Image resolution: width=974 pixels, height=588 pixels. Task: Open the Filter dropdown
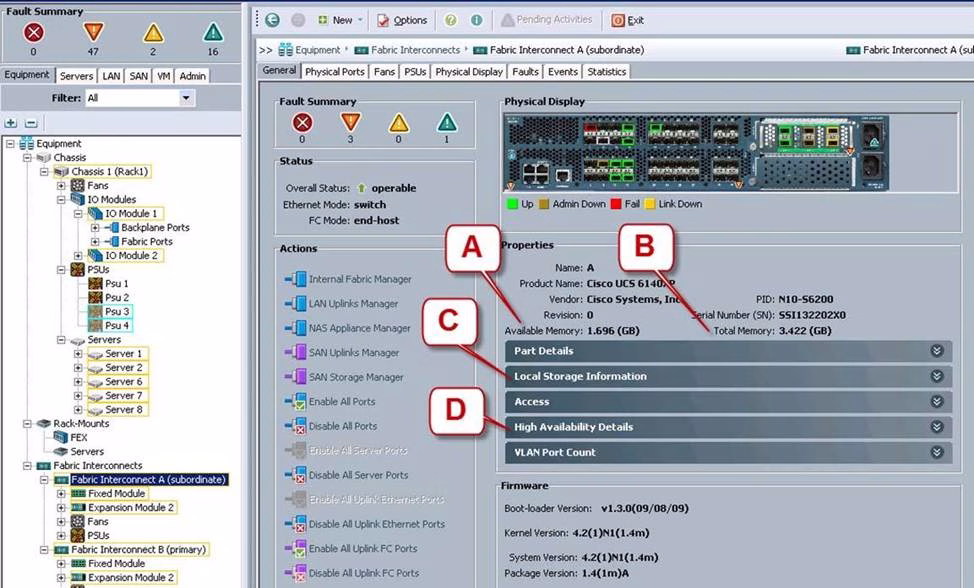coord(186,98)
